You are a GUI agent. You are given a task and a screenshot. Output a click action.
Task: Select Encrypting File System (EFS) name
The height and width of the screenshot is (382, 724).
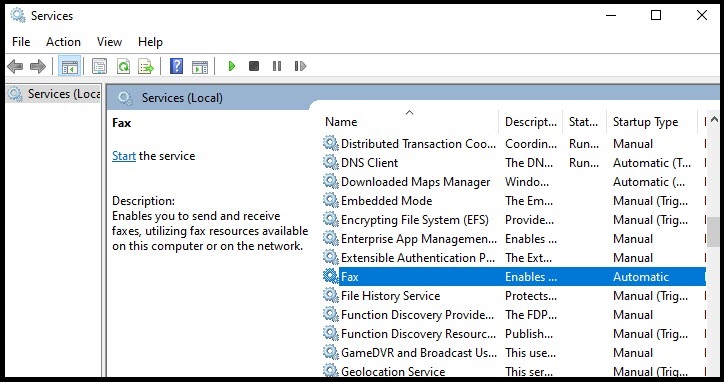pos(415,220)
